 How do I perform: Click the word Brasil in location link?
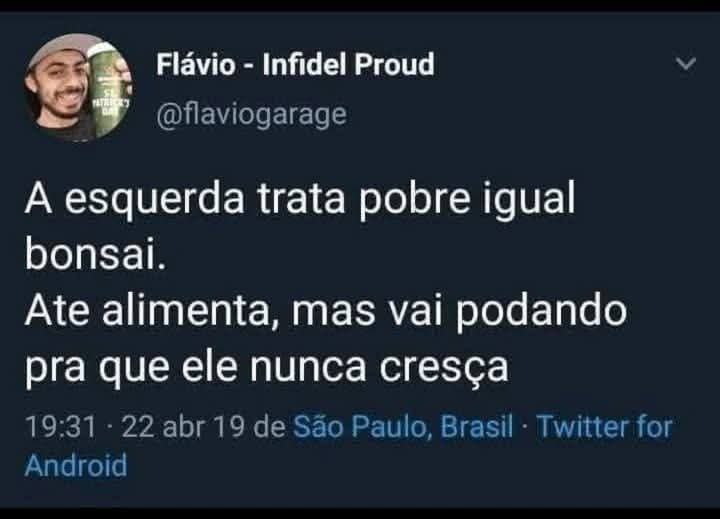[x=477, y=426]
